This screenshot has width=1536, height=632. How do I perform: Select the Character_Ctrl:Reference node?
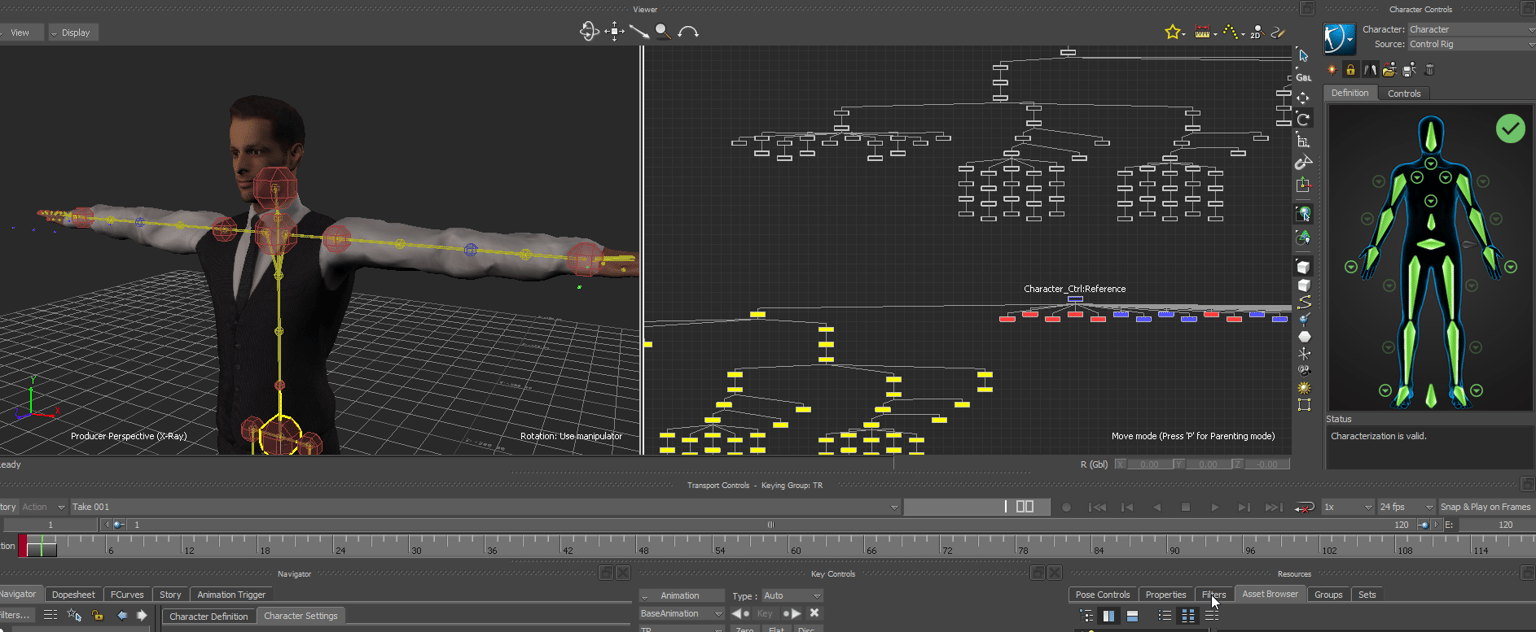1075,299
